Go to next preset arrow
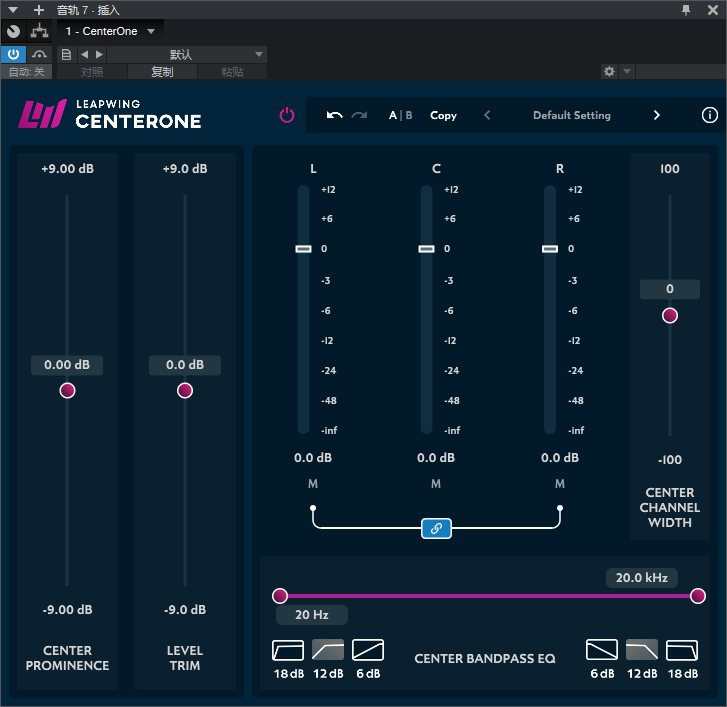The height and width of the screenshot is (707, 727). click(x=656, y=115)
